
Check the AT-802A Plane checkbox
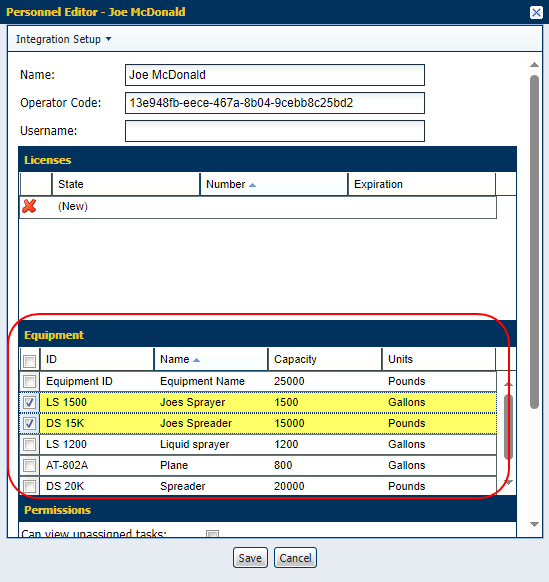point(29,465)
